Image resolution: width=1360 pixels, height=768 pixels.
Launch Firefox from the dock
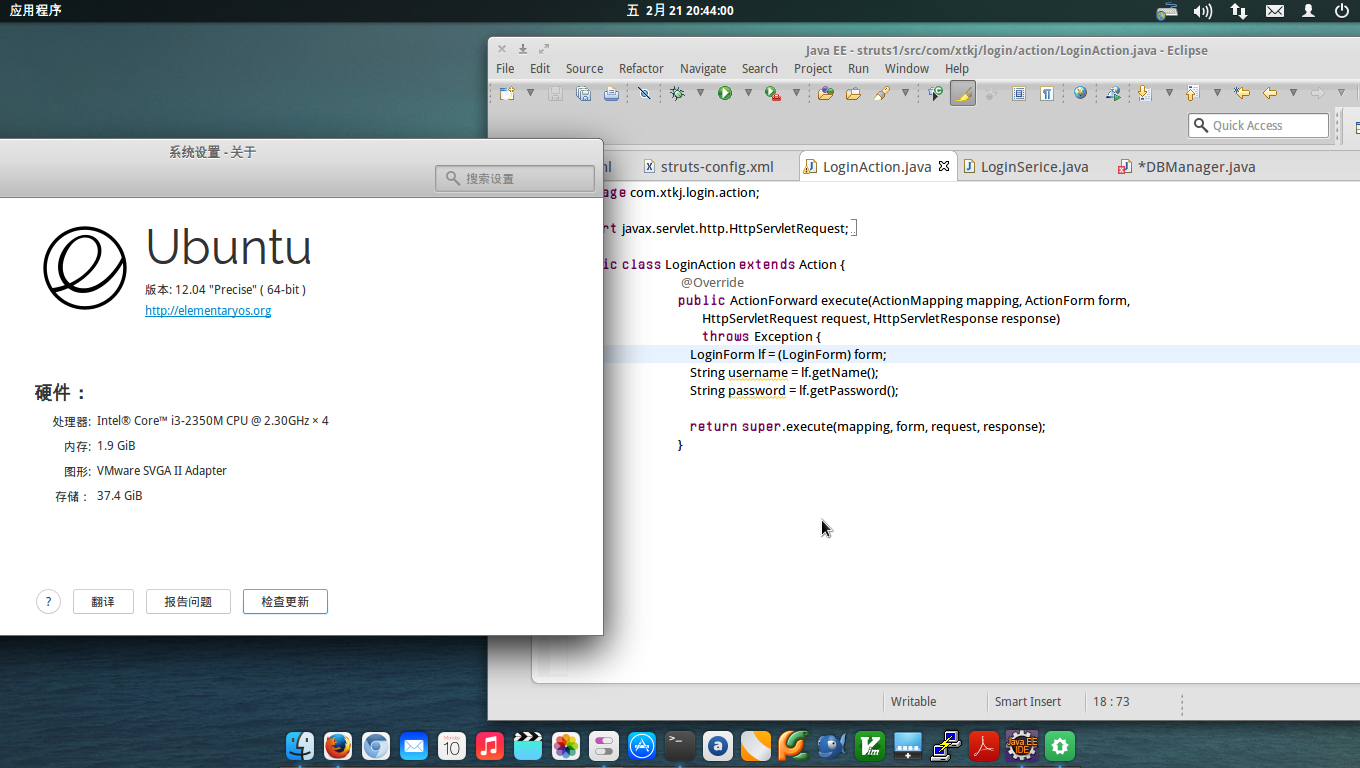(x=338, y=745)
